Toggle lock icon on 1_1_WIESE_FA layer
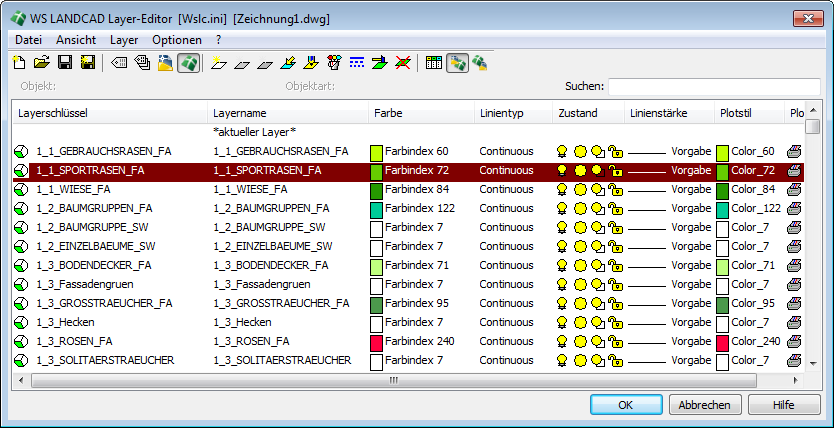 click(x=615, y=190)
